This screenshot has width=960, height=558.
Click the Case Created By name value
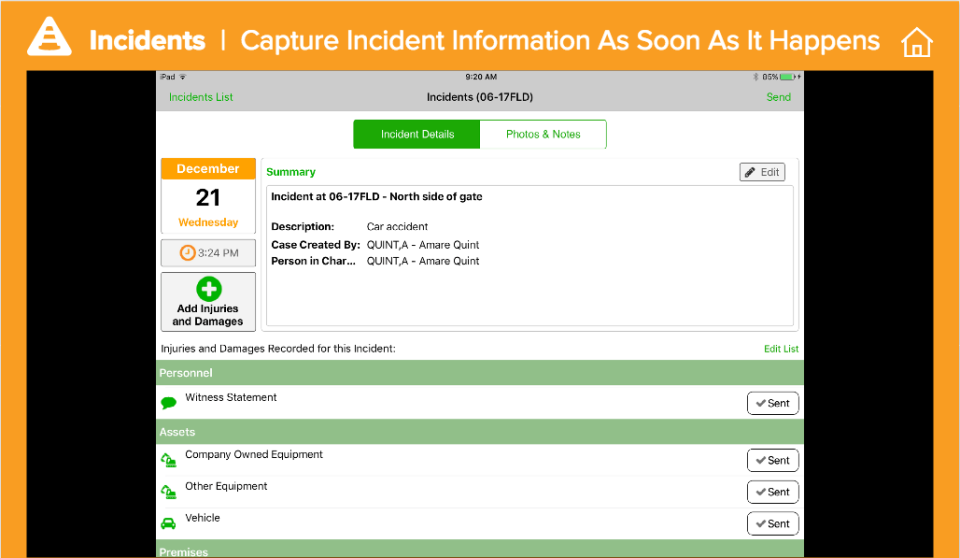tap(422, 245)
